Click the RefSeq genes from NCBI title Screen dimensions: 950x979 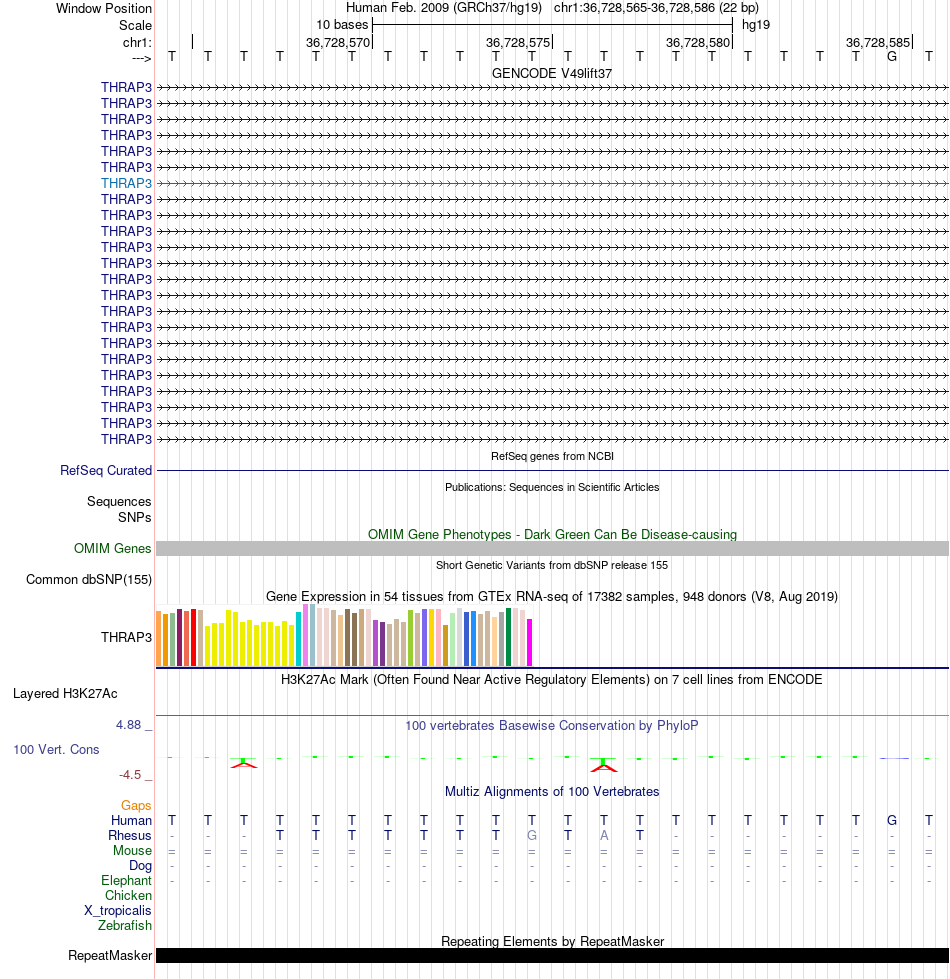click(552, 456)
